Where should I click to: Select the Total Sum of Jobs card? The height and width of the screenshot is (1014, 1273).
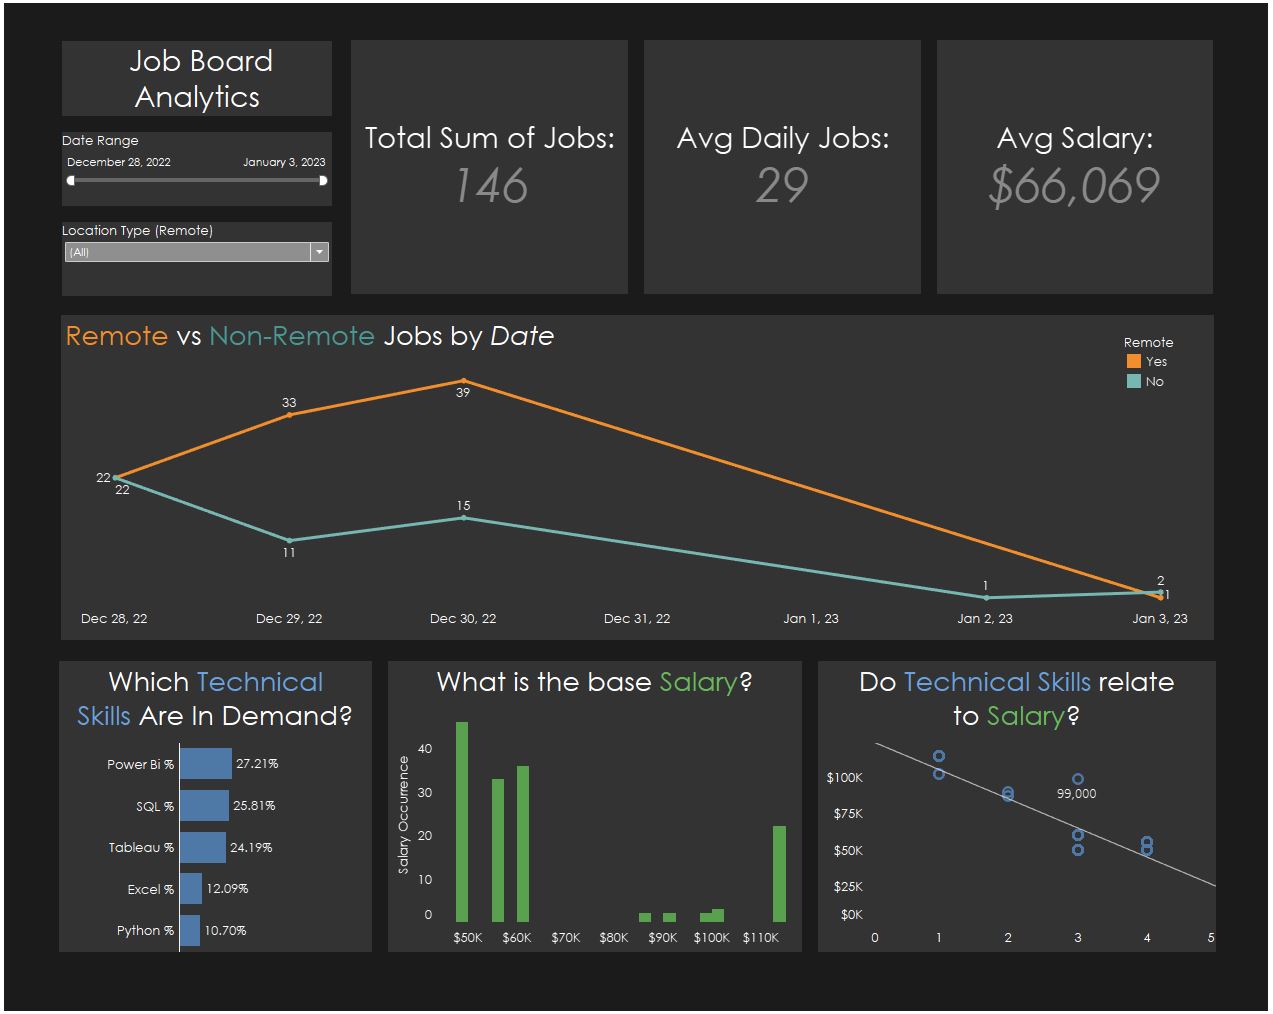pyautogui.click(x=489, y=166)
